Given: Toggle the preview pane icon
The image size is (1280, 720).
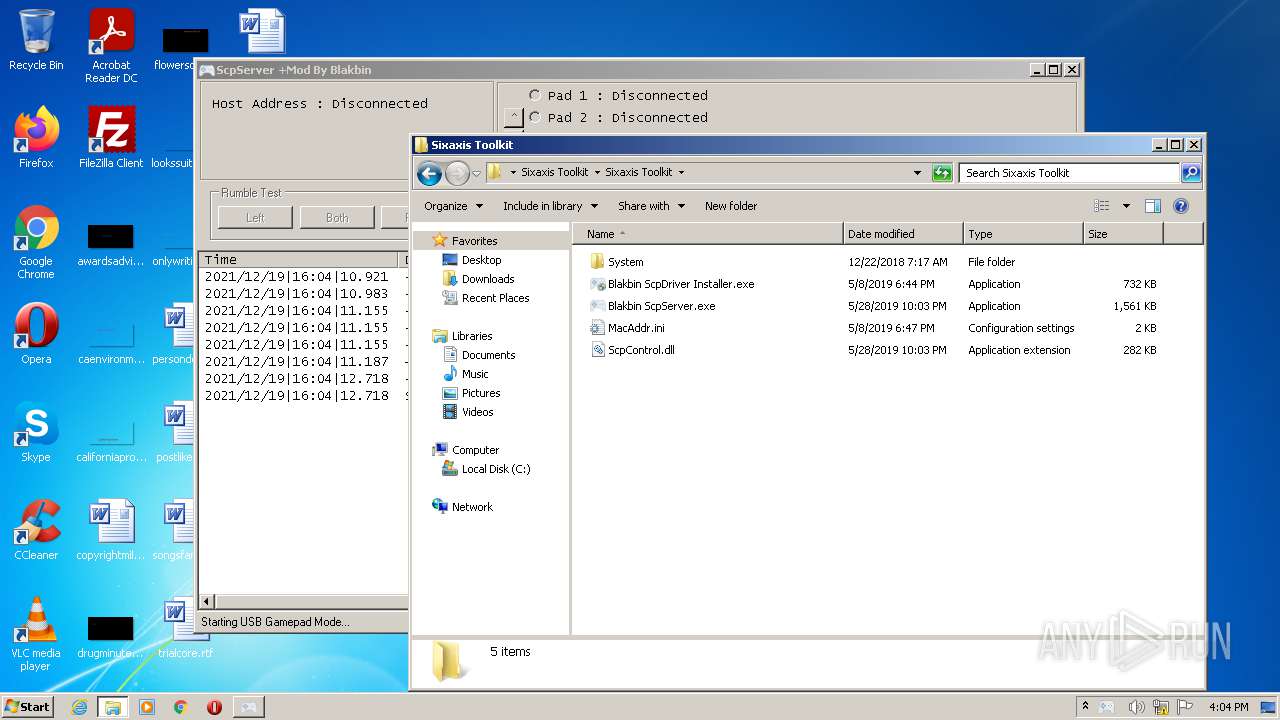Looking at the screenshot, I should click(1152, 206).
